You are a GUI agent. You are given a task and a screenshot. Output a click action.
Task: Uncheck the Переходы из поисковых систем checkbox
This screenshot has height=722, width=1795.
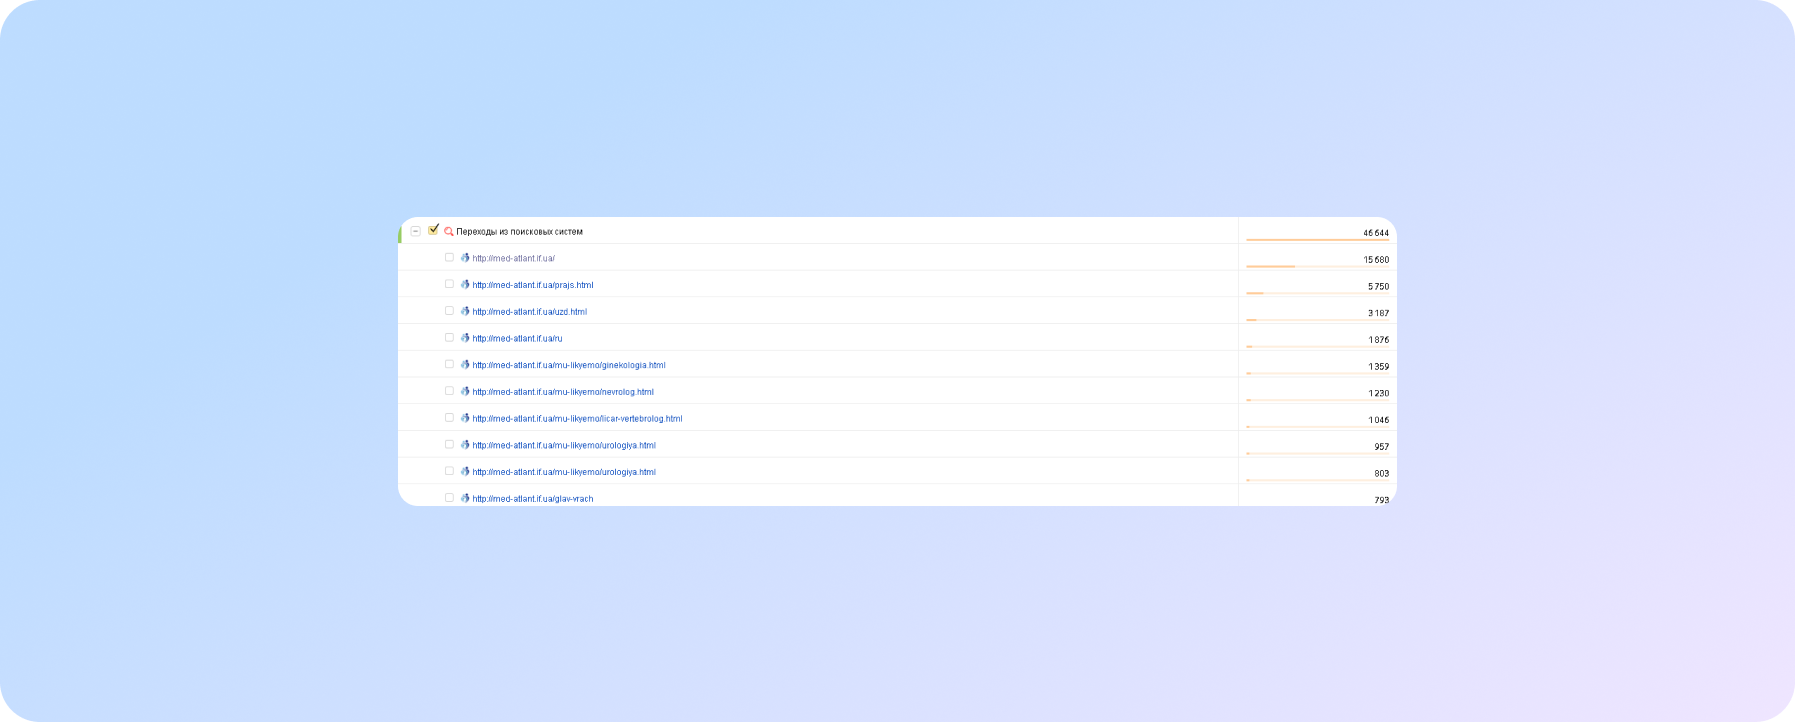(x=433, y=230)
